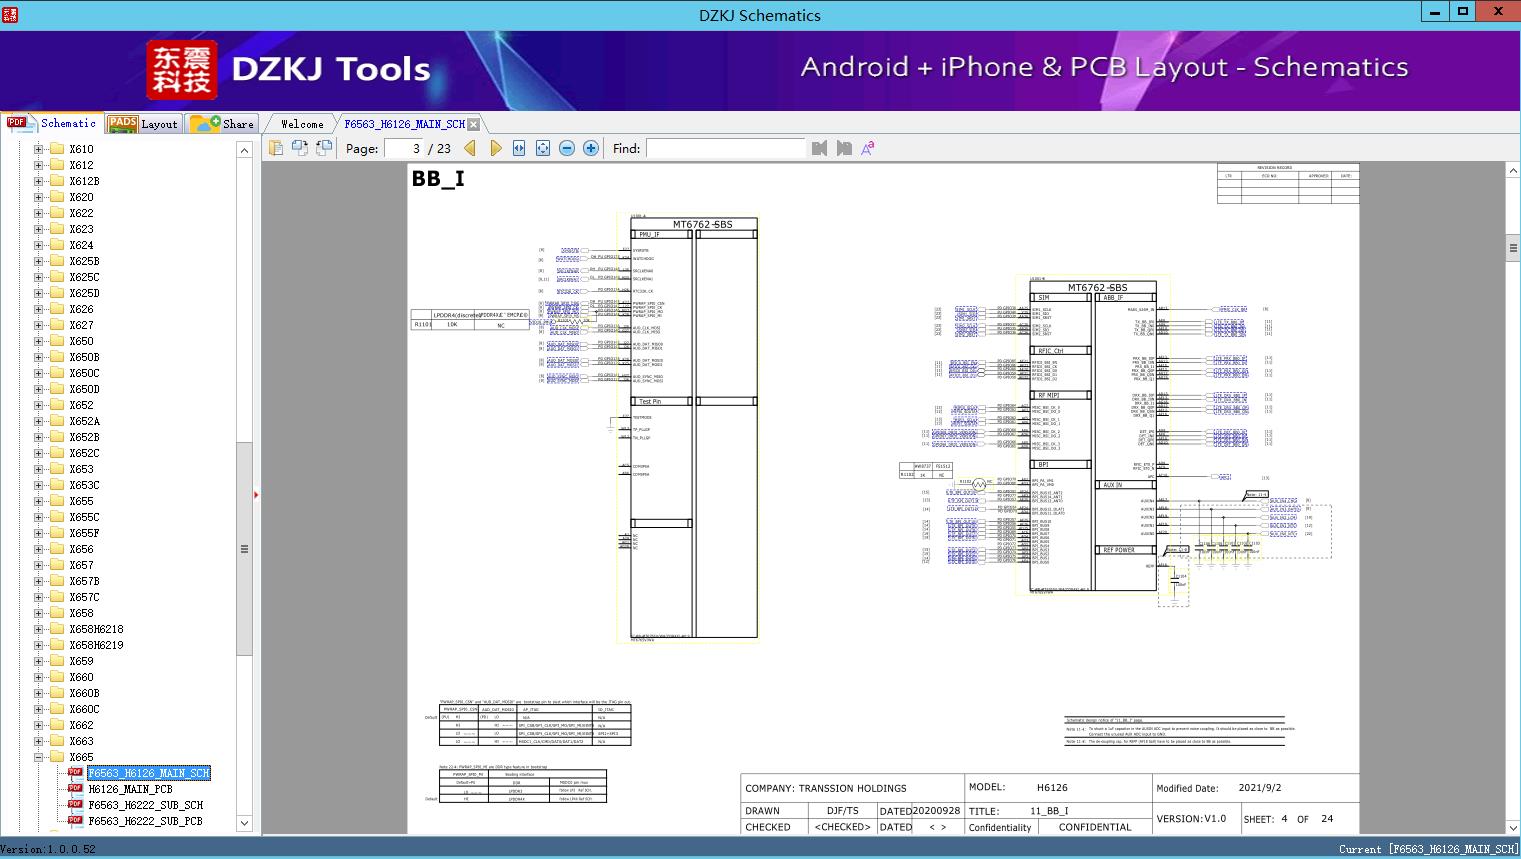
Task: Click the Find text input field
Action: 725,148
